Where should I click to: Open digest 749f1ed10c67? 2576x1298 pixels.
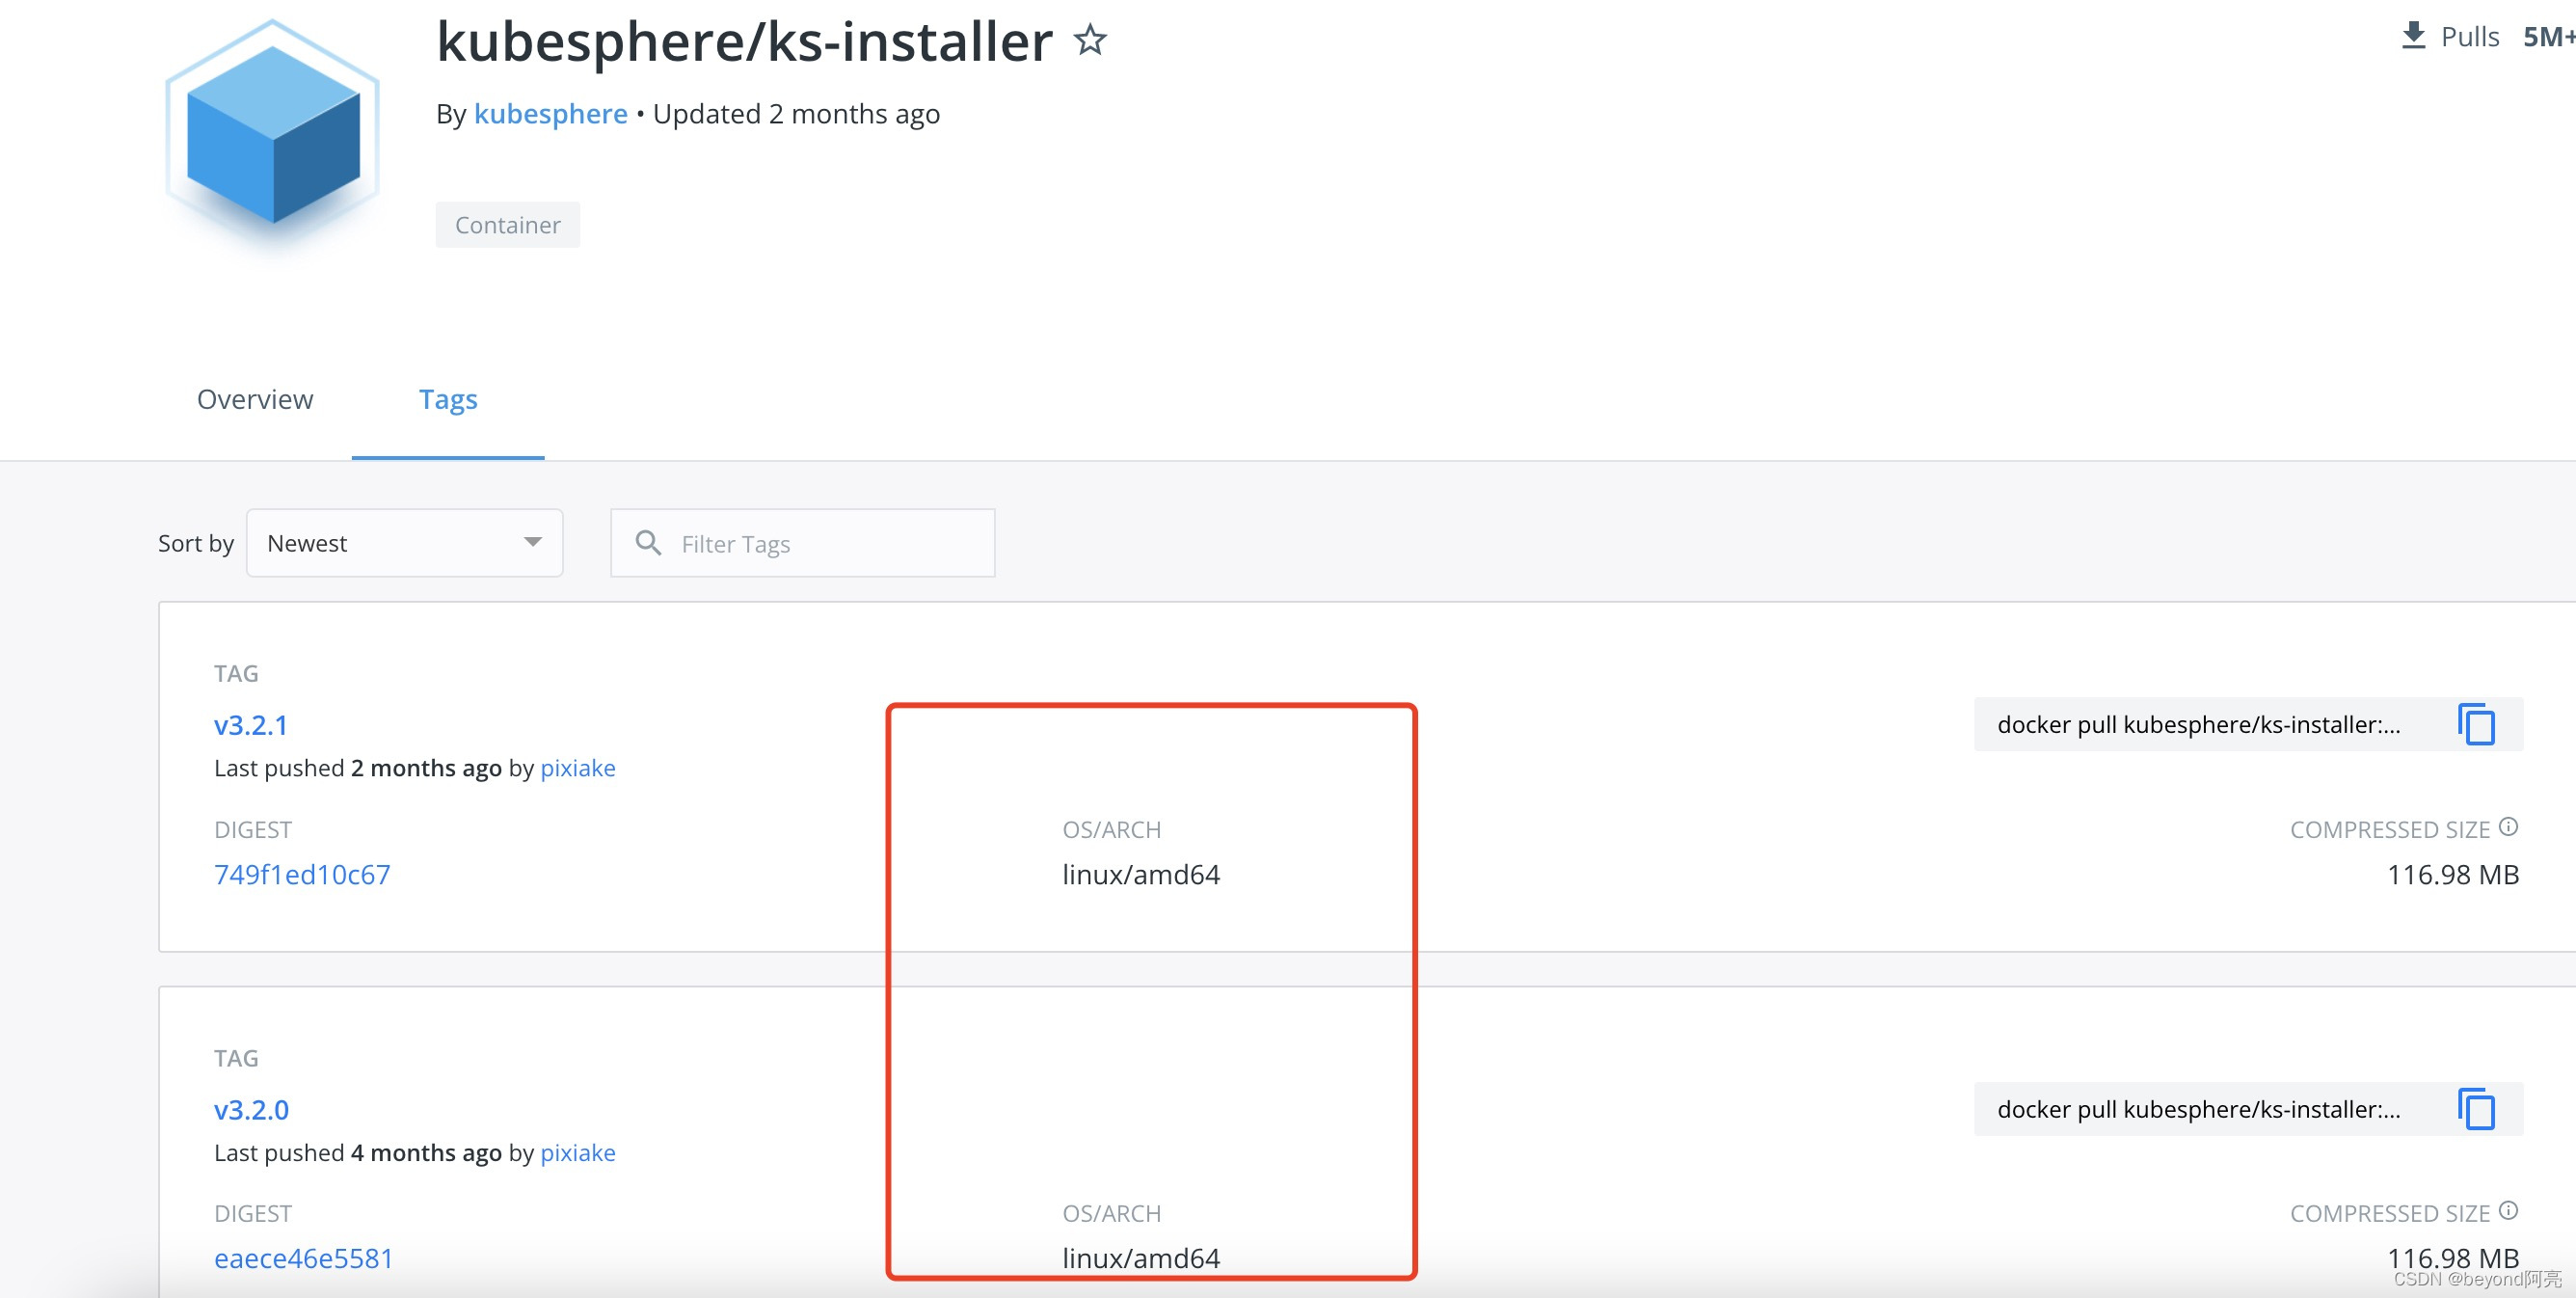302,875
